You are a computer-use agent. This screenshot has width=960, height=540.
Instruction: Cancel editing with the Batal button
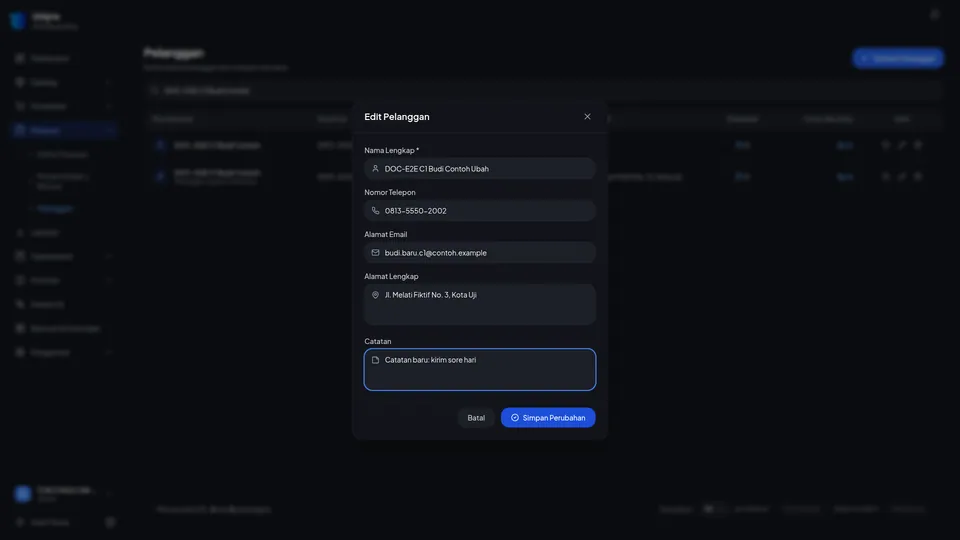point(476,418)
